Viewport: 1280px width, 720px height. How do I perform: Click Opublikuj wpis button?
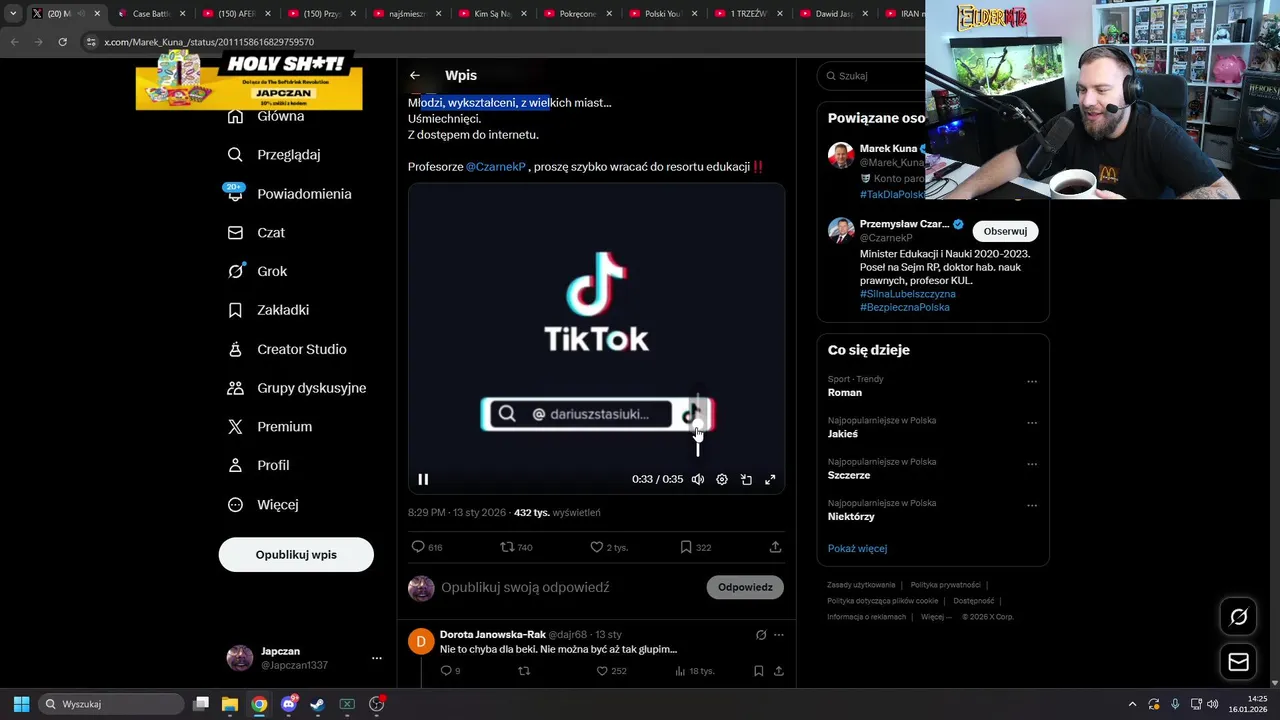coord(296,554)
